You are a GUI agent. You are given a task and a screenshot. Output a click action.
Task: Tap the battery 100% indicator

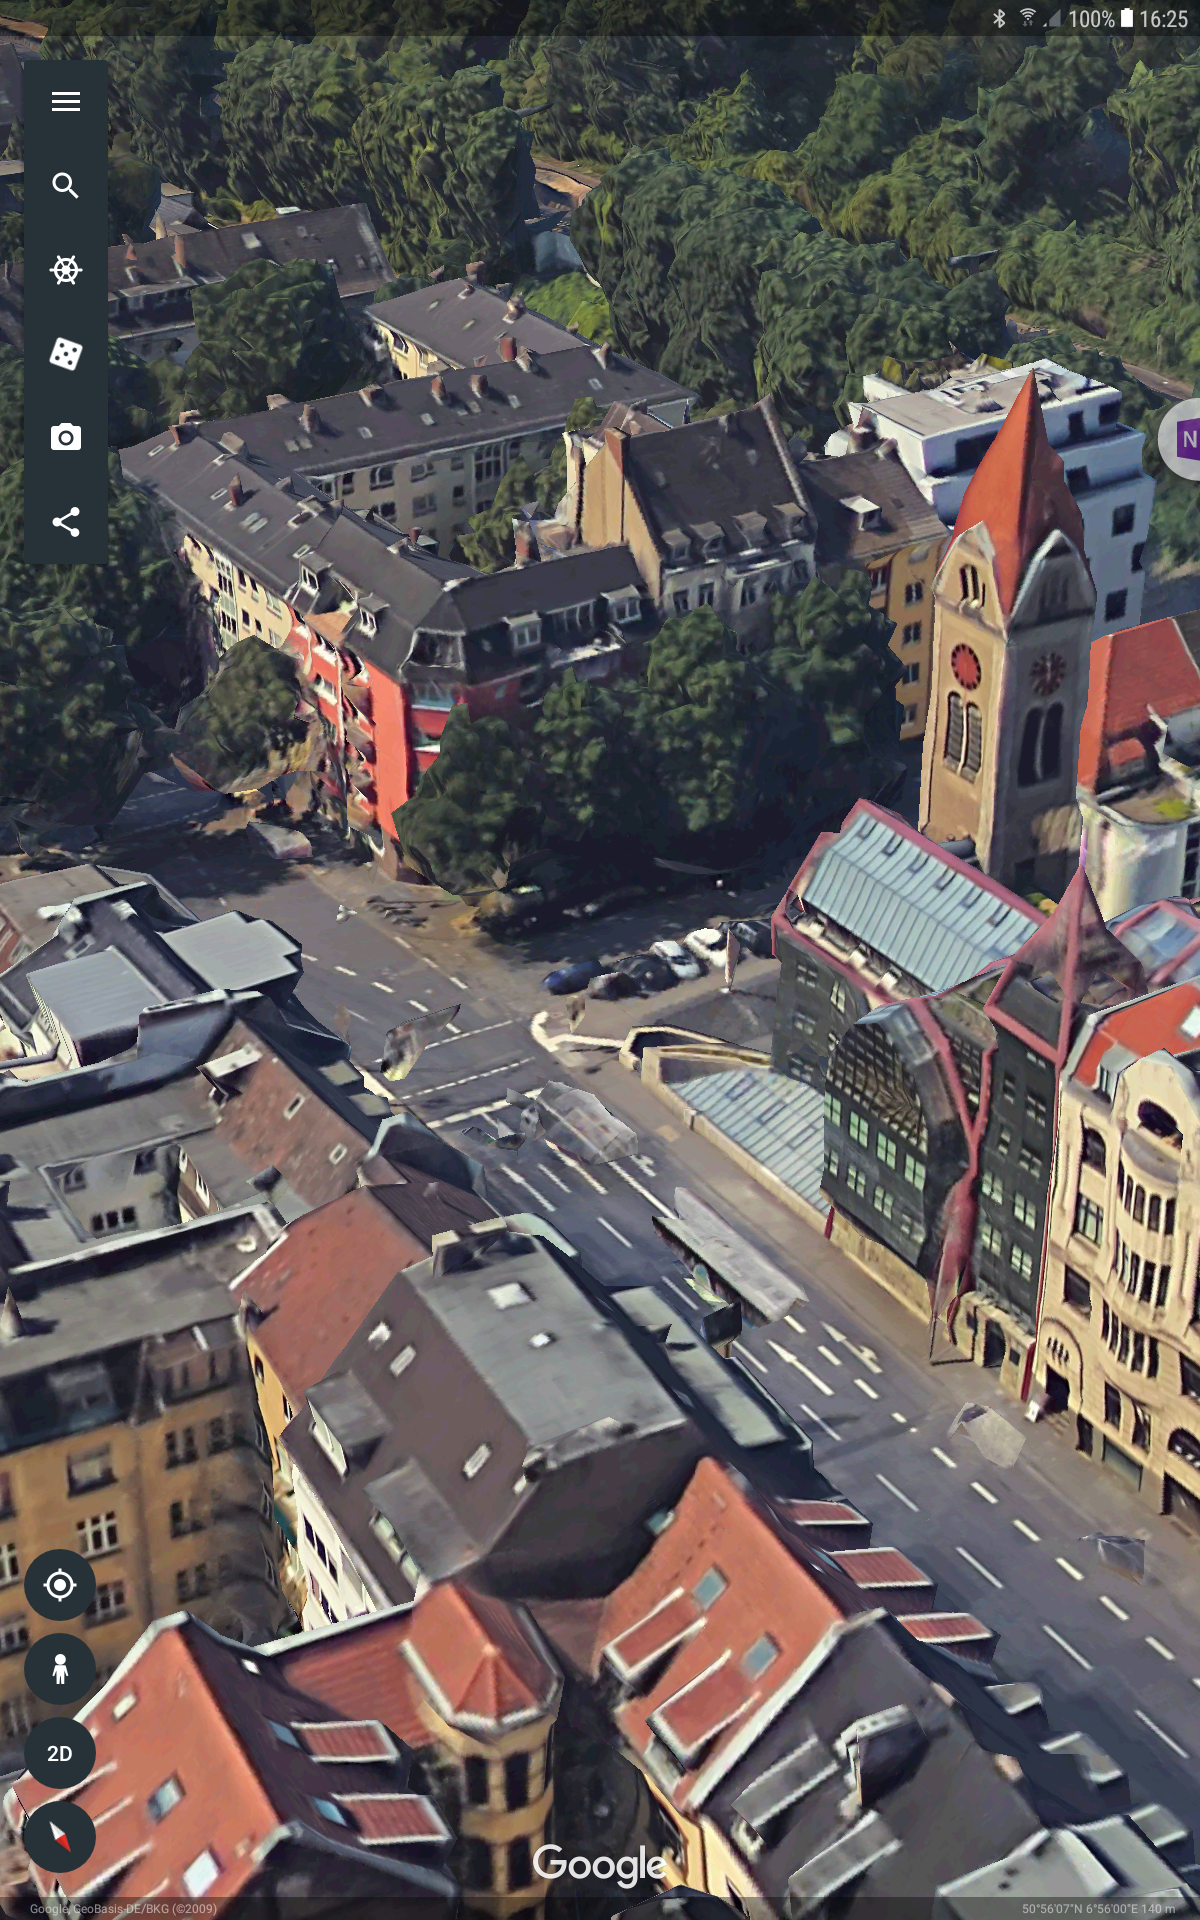tap(1101, 18)
